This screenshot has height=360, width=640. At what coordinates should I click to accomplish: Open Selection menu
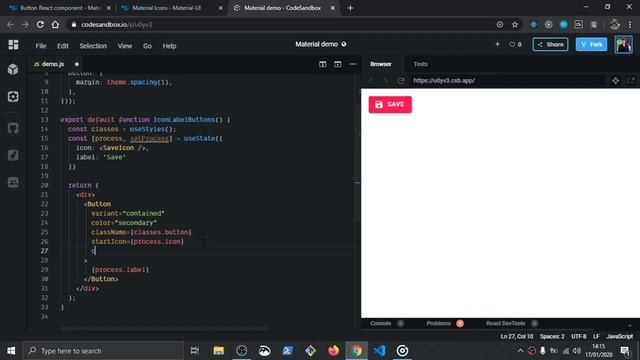coord(93,46)
